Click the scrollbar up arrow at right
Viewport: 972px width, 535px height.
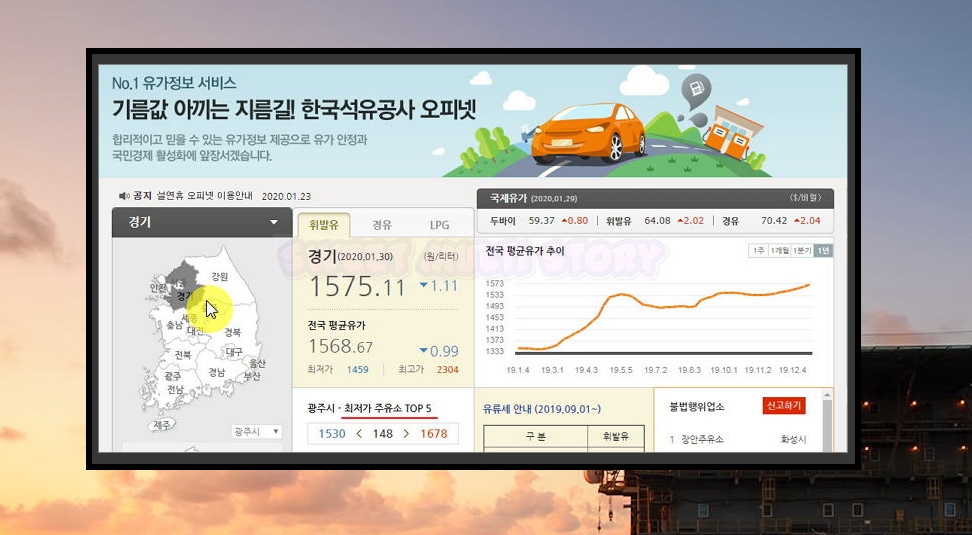(827, 394)
